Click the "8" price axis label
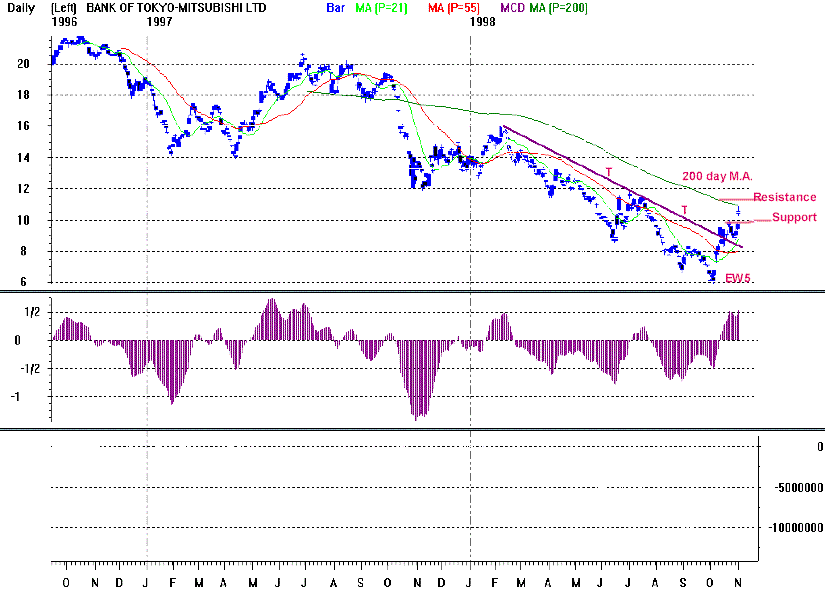Image resolution: width=825 pixels, height=590 pixels. point(23,251)
